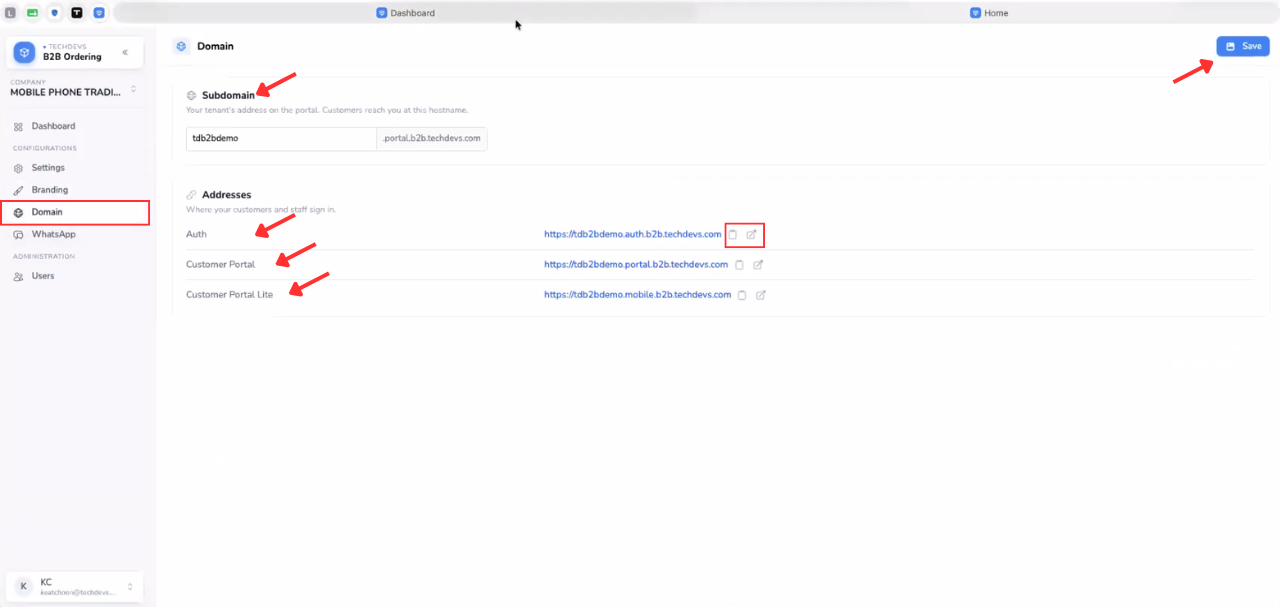Open the Customer Portal address externally
The height and width of the screenshot is (609, 1280).
758,265
